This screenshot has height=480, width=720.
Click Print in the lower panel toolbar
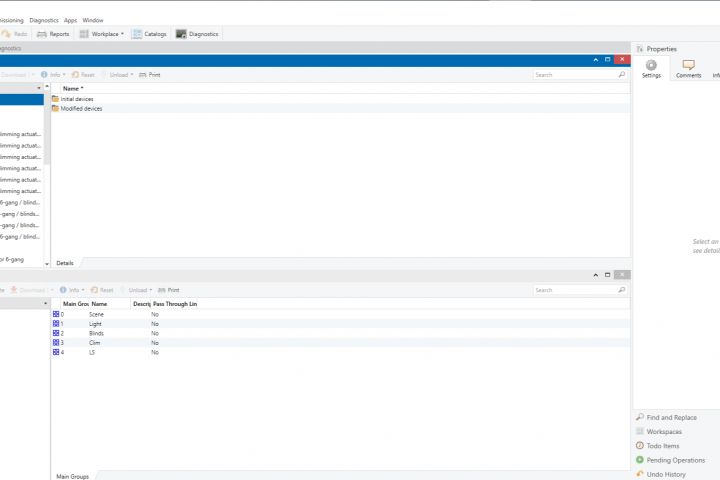pyautogui.click(x=169, y=290)
